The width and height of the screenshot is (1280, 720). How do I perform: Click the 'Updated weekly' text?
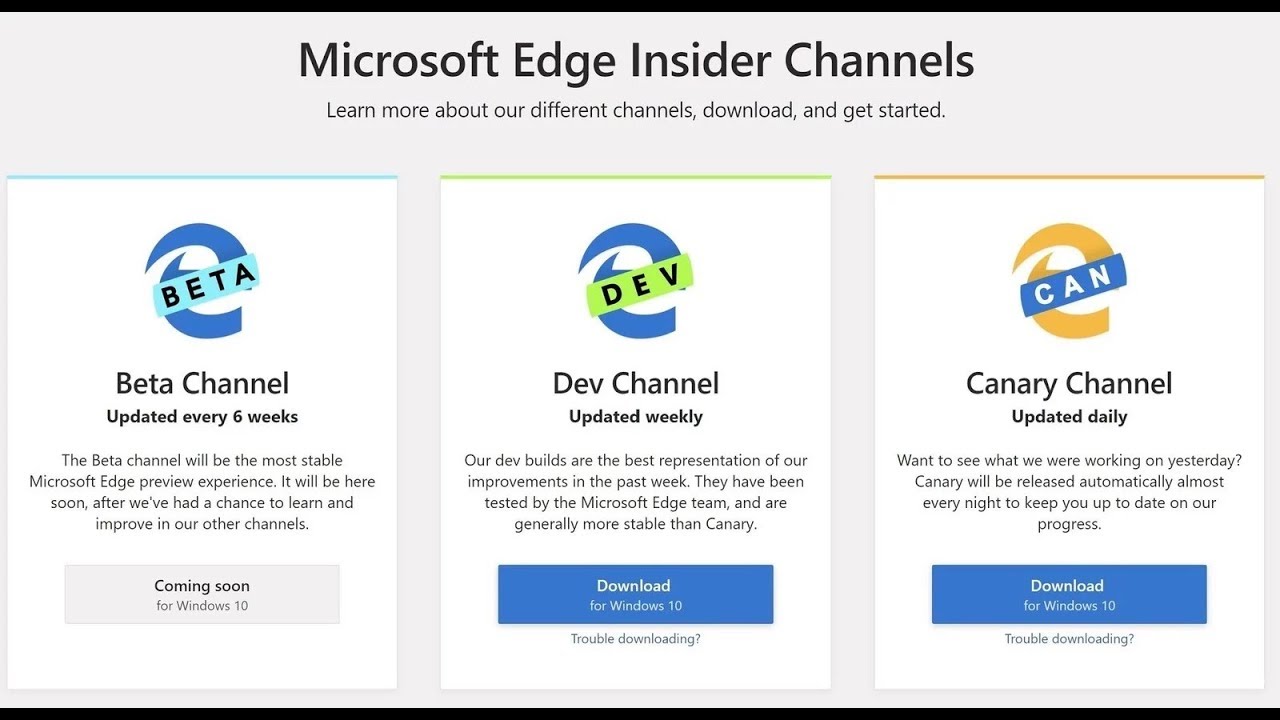(635, 417)
